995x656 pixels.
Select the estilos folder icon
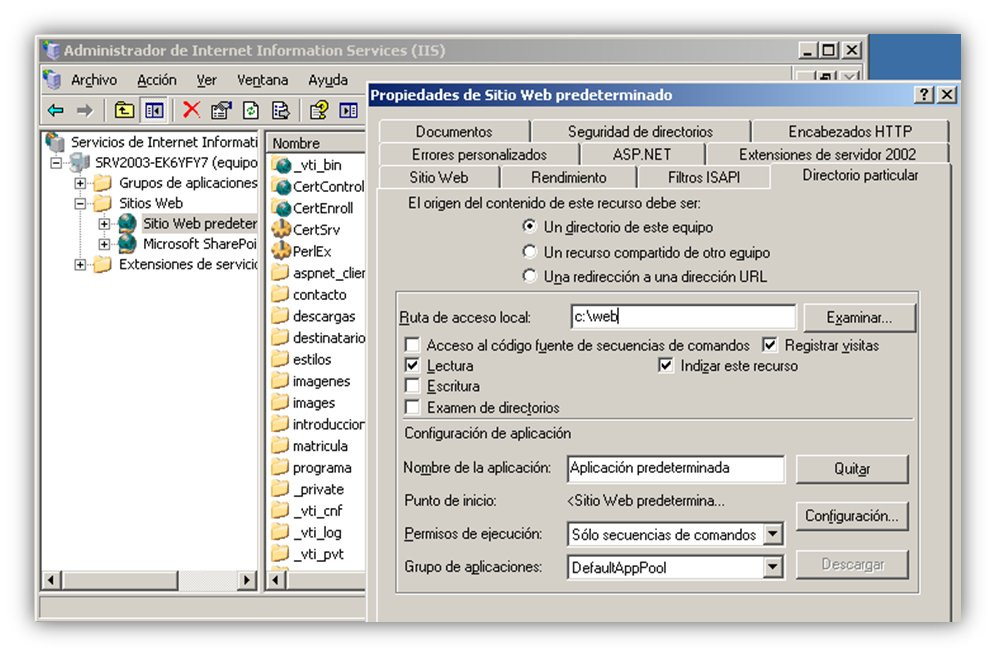pyautogui.click(x=280, y=359)
